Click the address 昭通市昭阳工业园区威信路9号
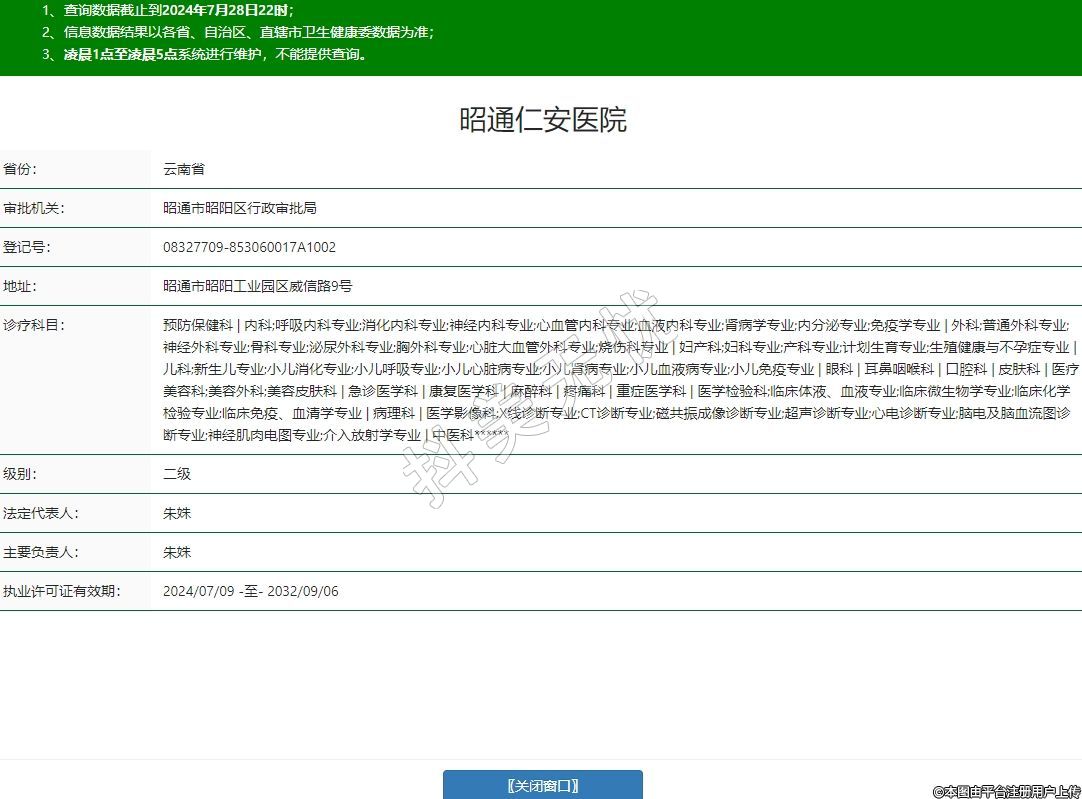This screenshot has width=1082, height=799. (258, 286)
